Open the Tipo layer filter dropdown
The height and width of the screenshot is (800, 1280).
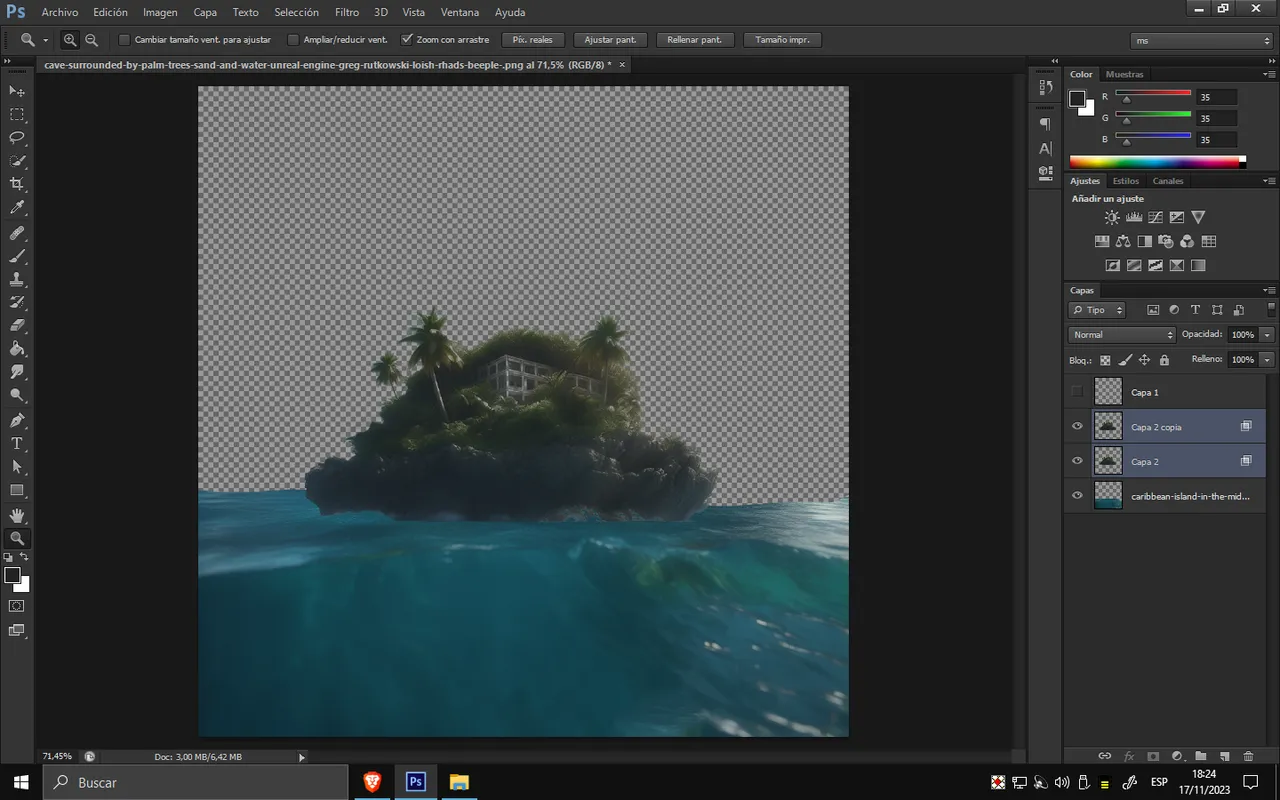pos(1097,310)
